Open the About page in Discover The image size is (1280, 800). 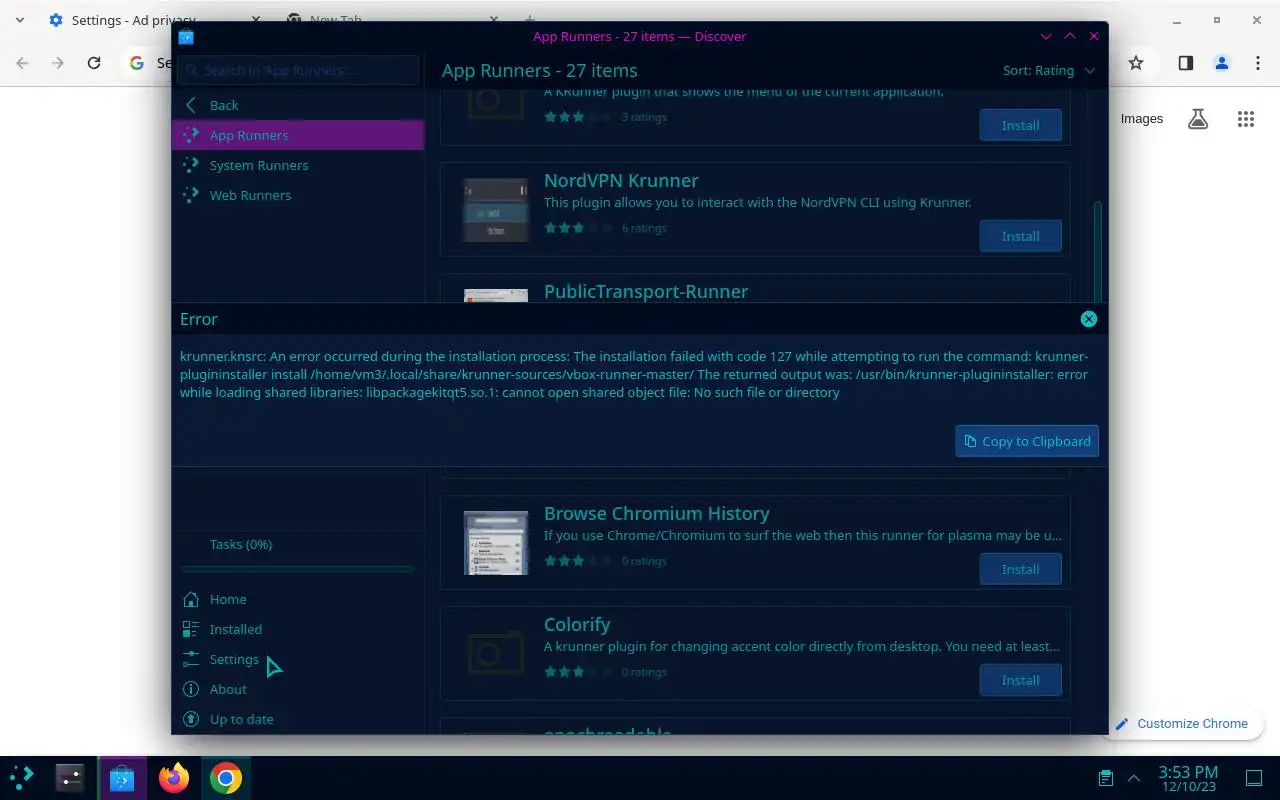[x=298, y=689]
